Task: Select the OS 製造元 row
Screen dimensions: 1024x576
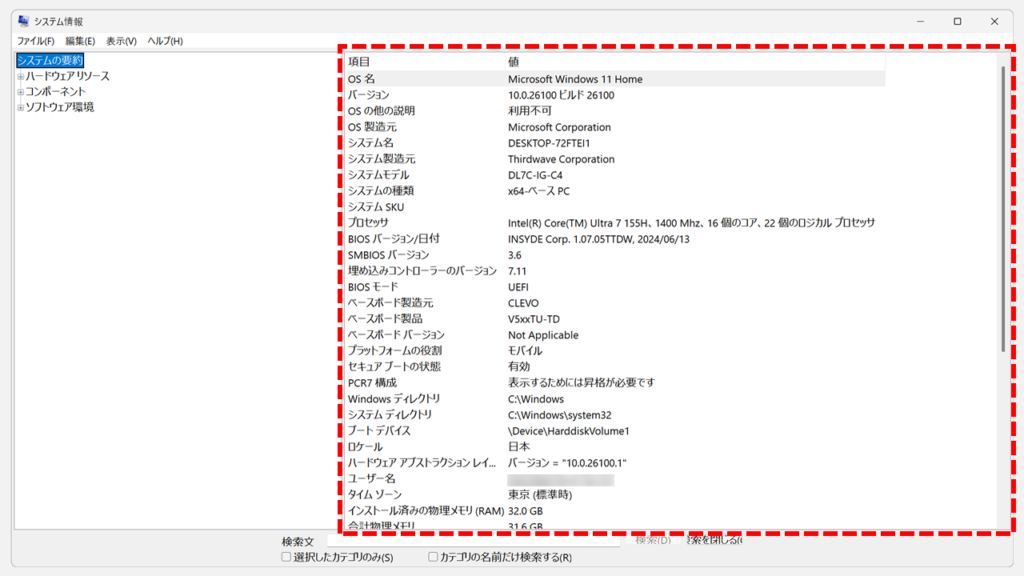Action: [x=615, y=127]
